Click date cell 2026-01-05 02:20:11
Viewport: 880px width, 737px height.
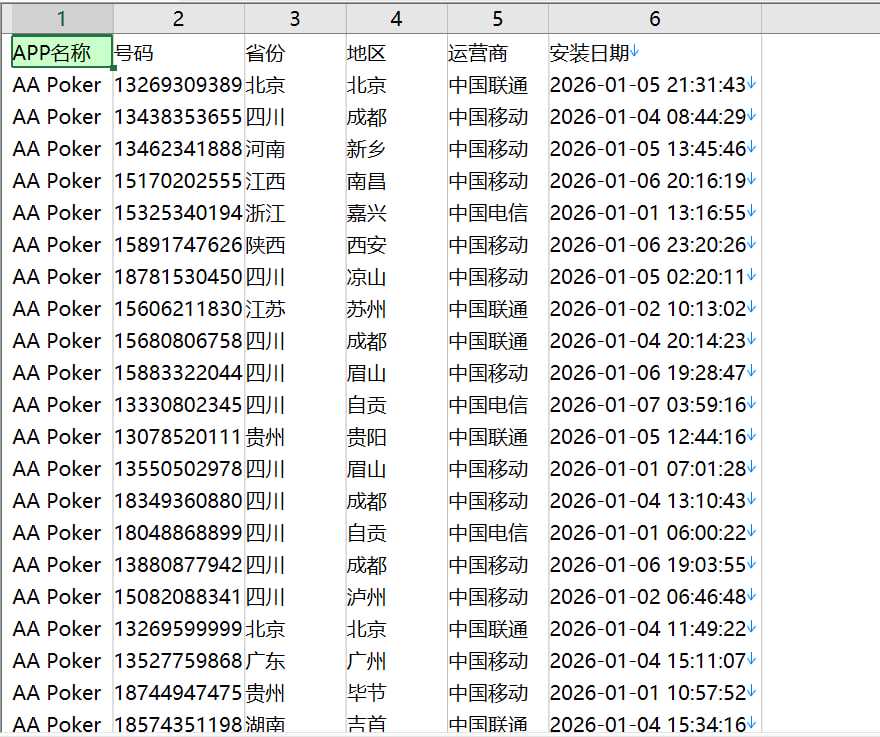click(655, 277)
